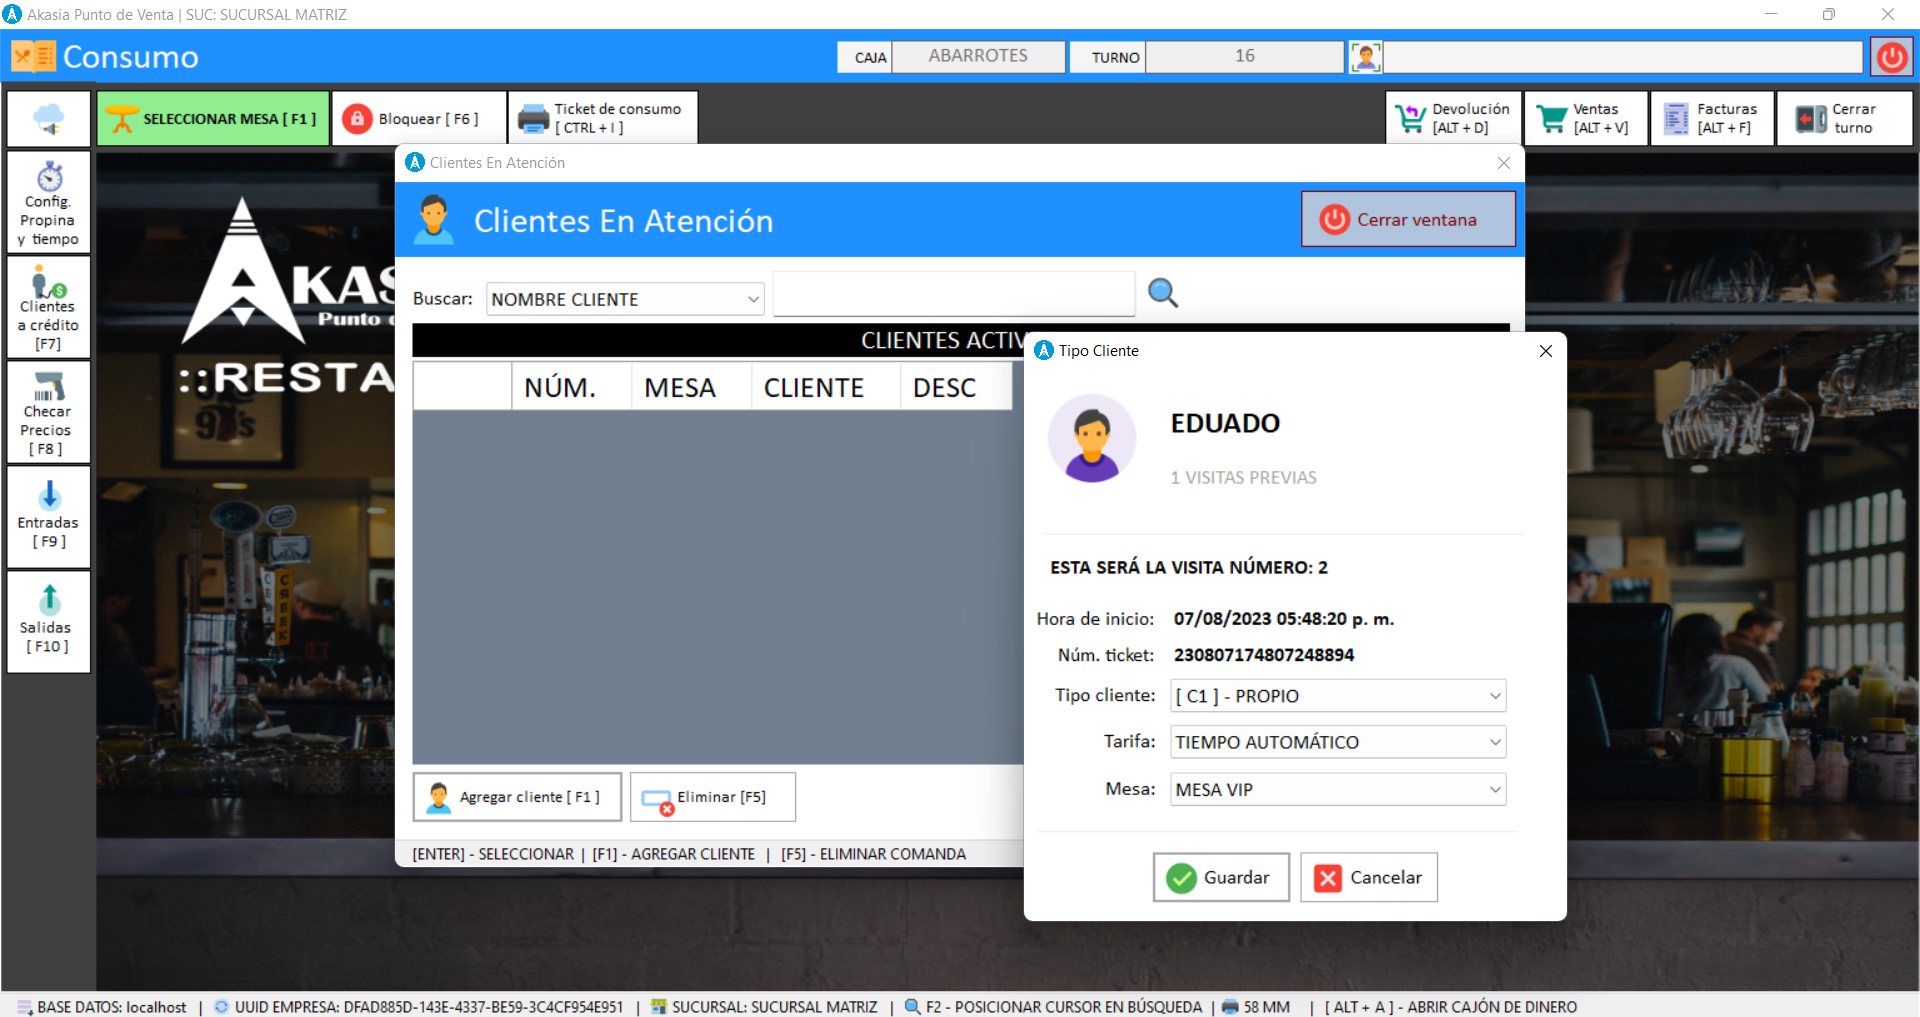Expand the Tarifa dropdown
The height and width of the screenshot is (1017, 1920).
(x=1337, y=742)
